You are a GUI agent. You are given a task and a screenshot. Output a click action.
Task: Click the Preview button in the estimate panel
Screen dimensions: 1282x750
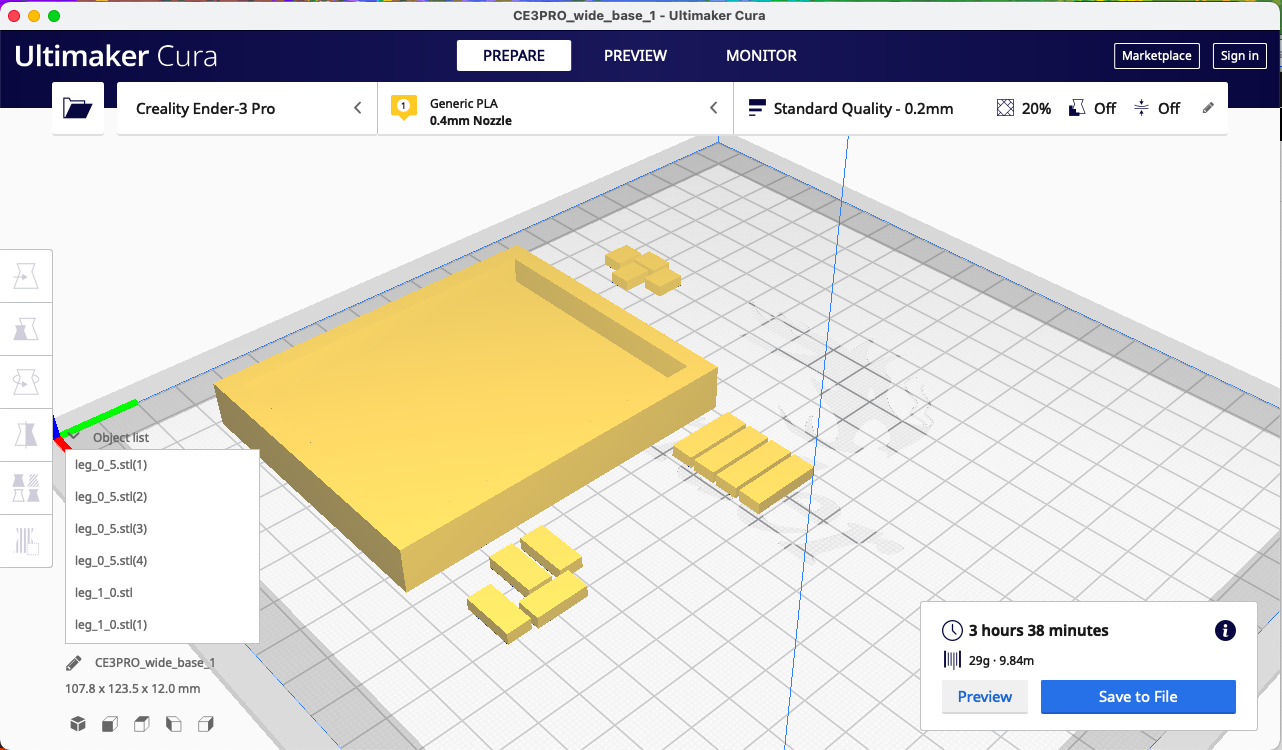(x=985, y=697)
